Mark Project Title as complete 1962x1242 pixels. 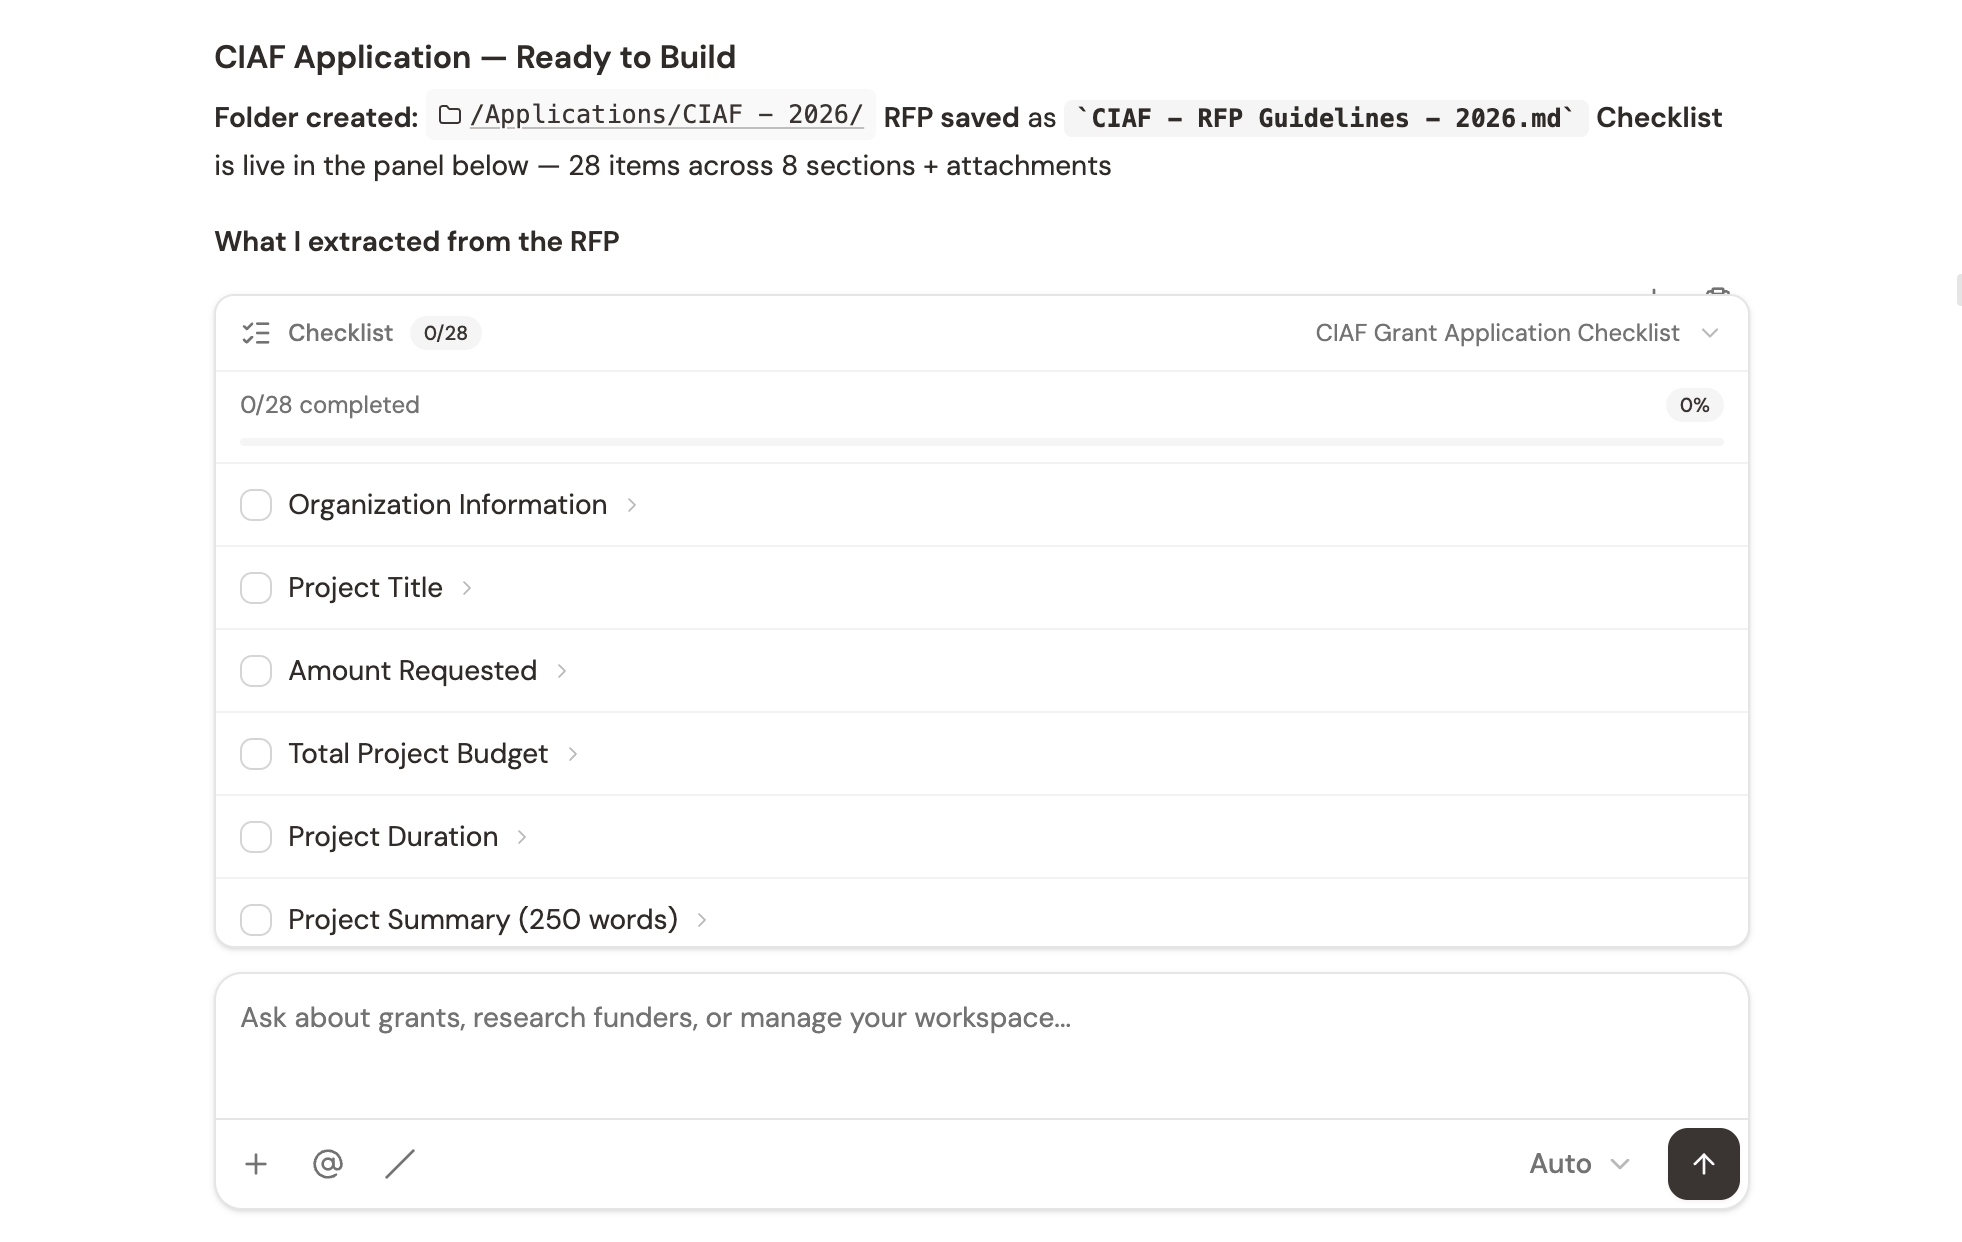click(256, 588)
